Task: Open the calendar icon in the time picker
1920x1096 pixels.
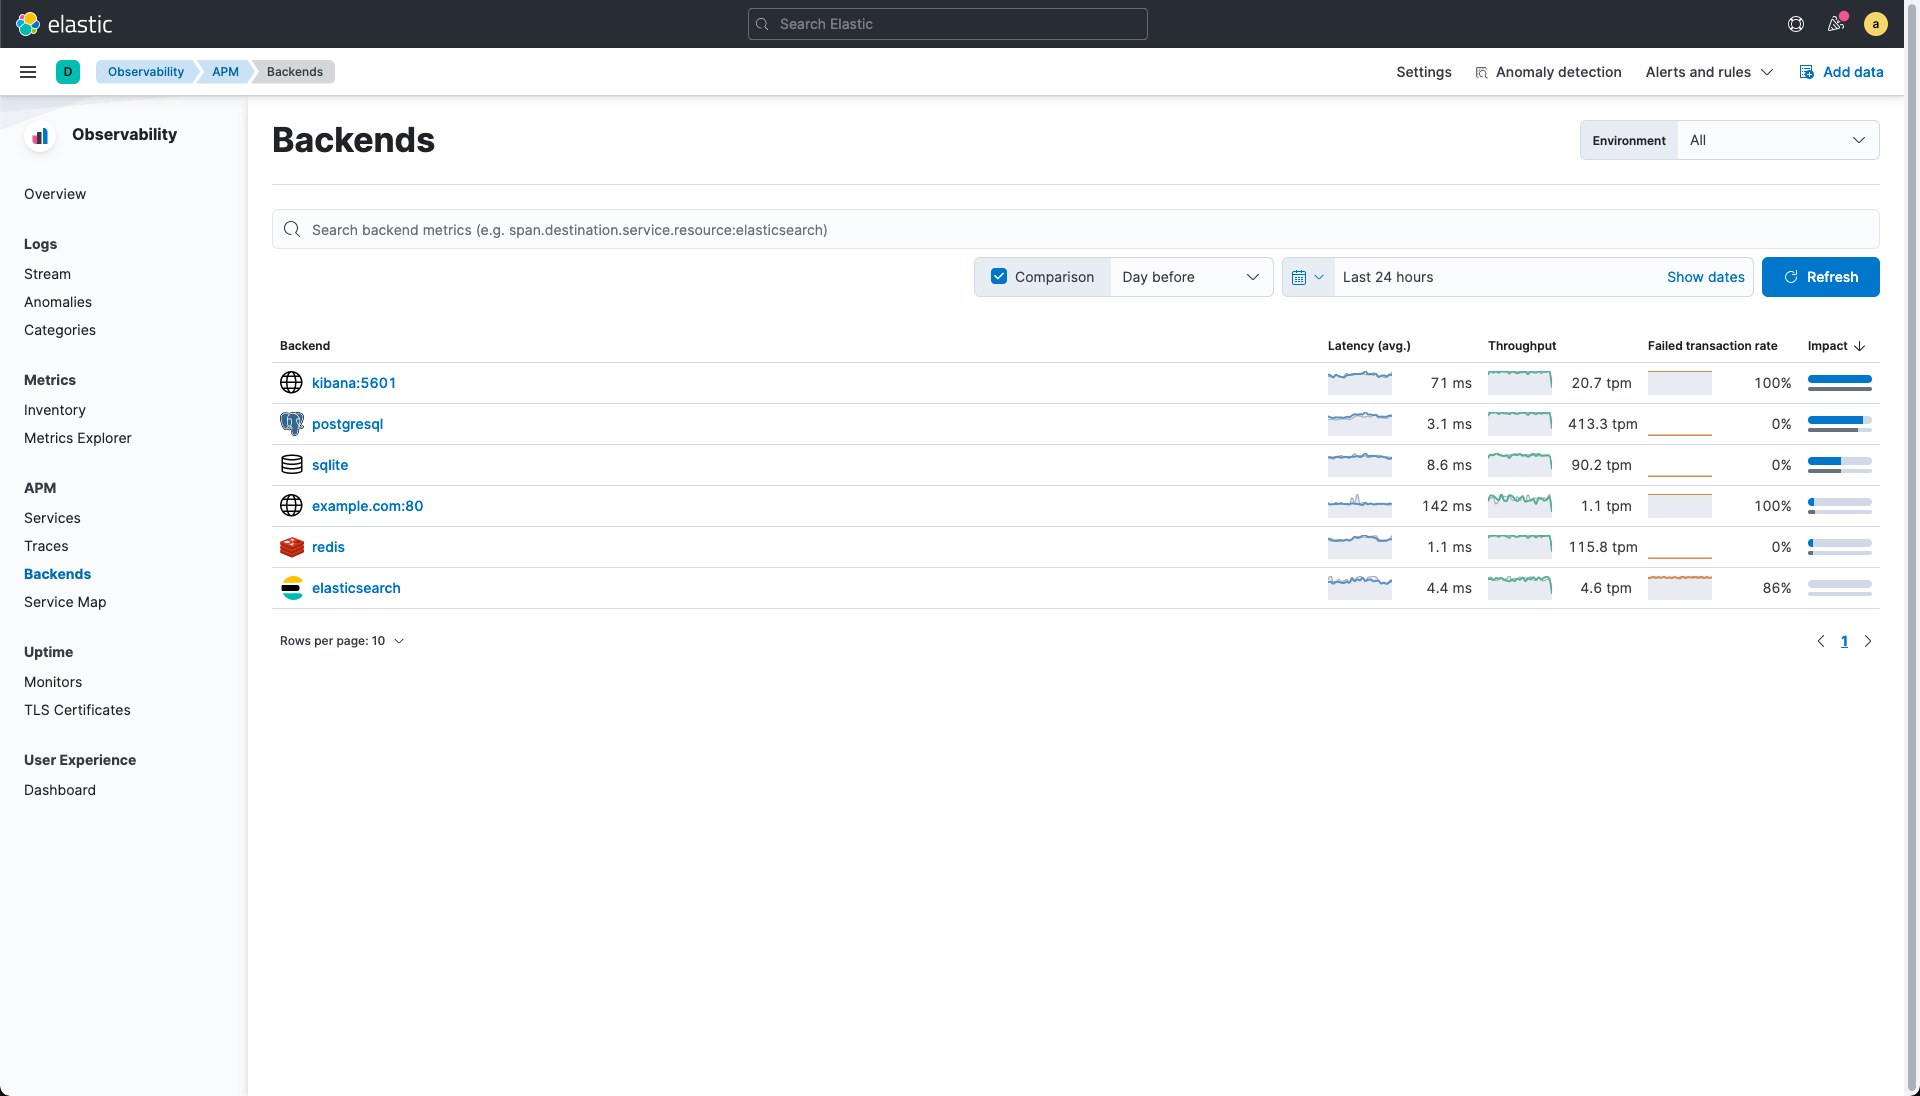Action: (1302, 277)
